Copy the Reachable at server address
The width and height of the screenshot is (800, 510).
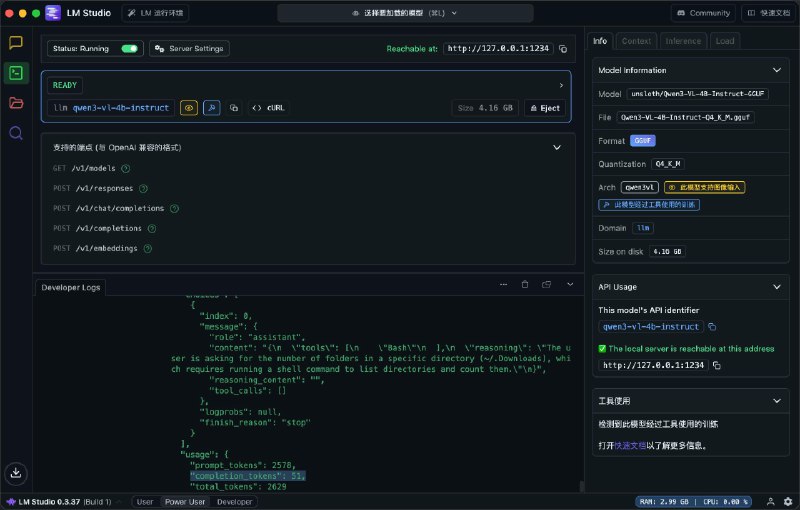point(563,48)
